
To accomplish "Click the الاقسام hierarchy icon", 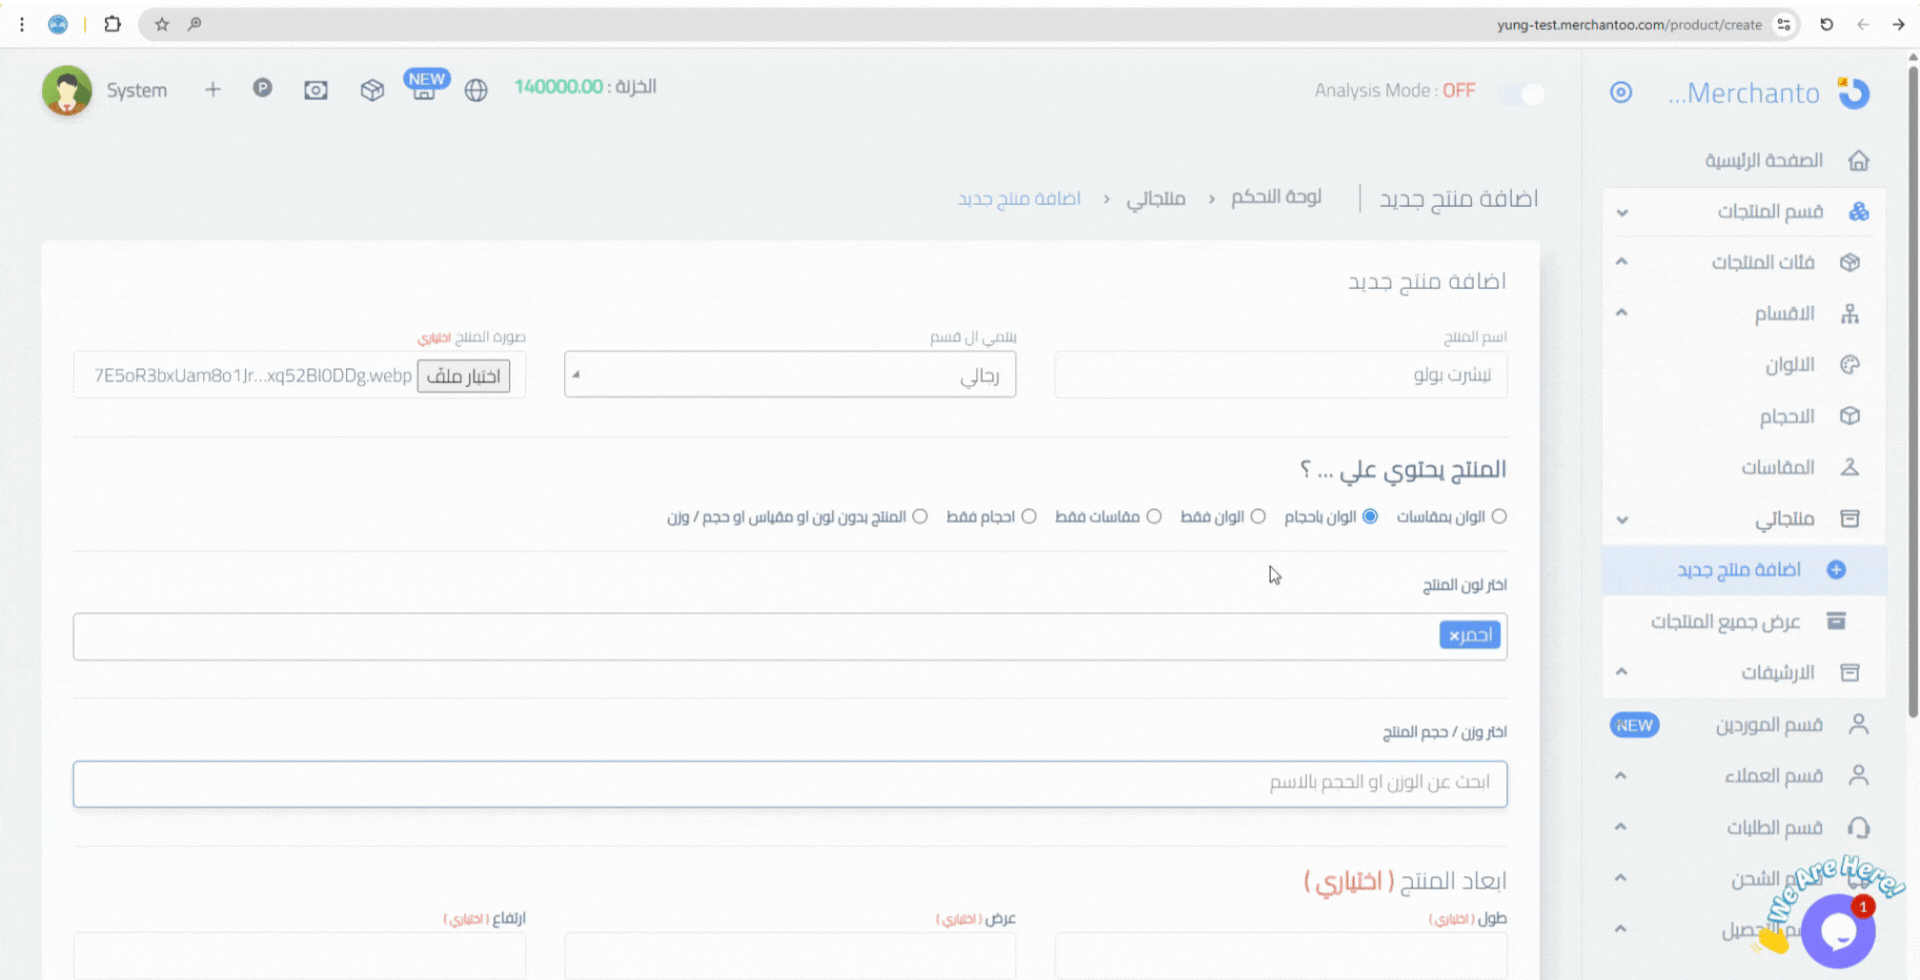I will [1850, 314].
